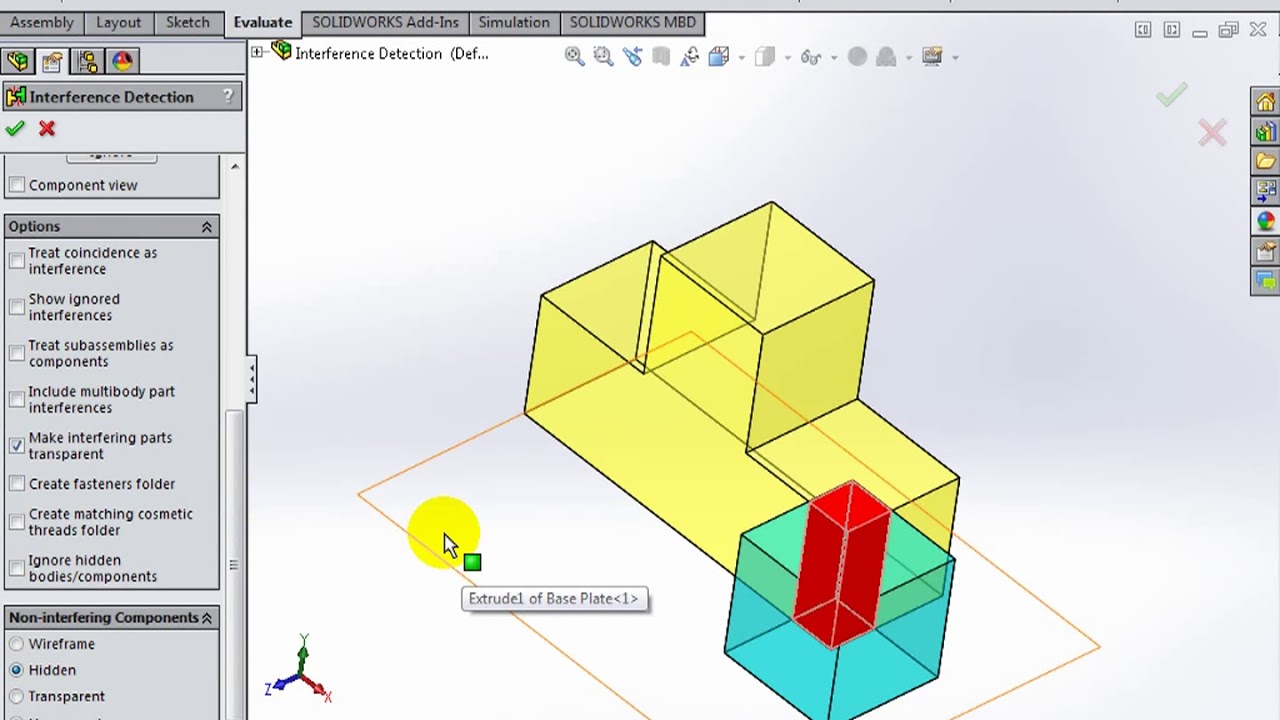Collapse the Options section chevron
This screenshot has height=720, width=1280.
207,227
